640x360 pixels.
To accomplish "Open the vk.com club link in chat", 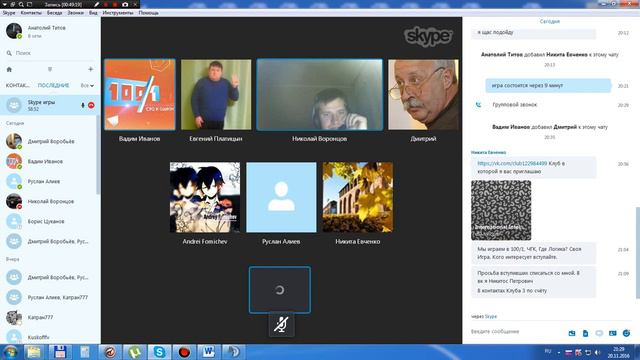I will click(x=512, y=163).
